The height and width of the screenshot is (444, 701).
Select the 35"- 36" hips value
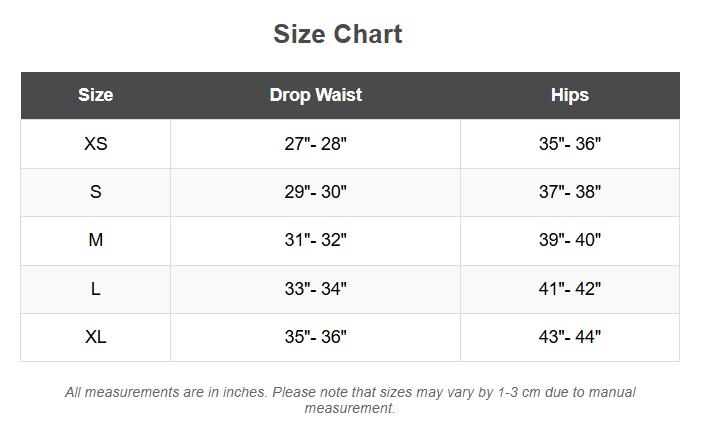click(x=570, y=144)
